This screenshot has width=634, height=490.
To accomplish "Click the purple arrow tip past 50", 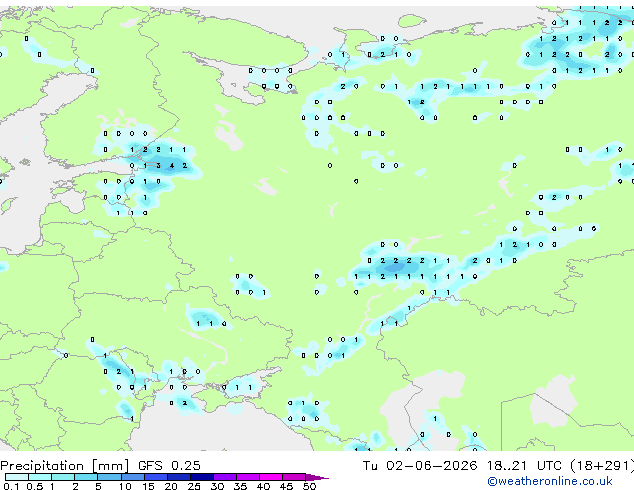I will point(317,477).
